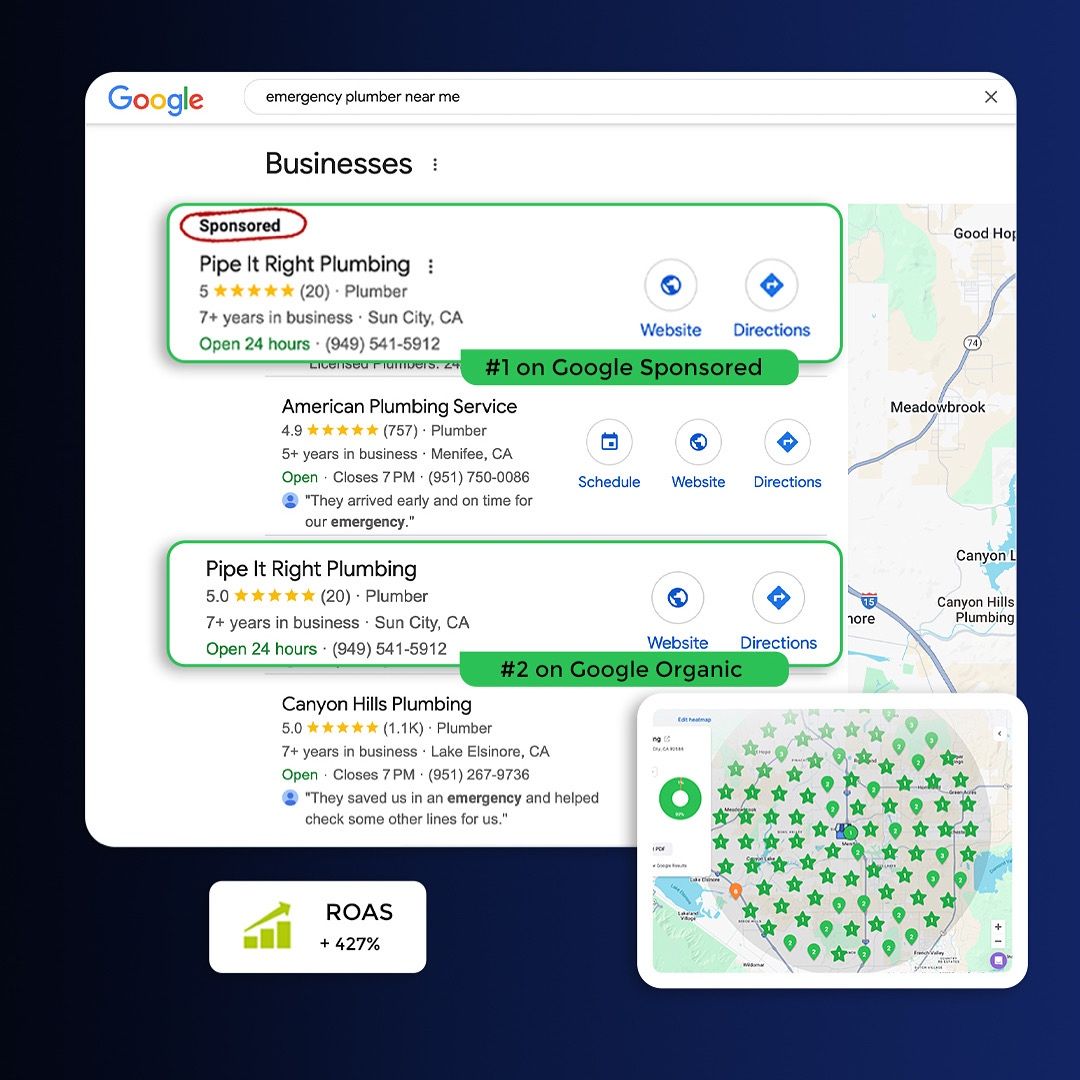Click the Website globe icon in the Sponsored listing
Screen dimensions: 1080x1080
click(671, 284)
